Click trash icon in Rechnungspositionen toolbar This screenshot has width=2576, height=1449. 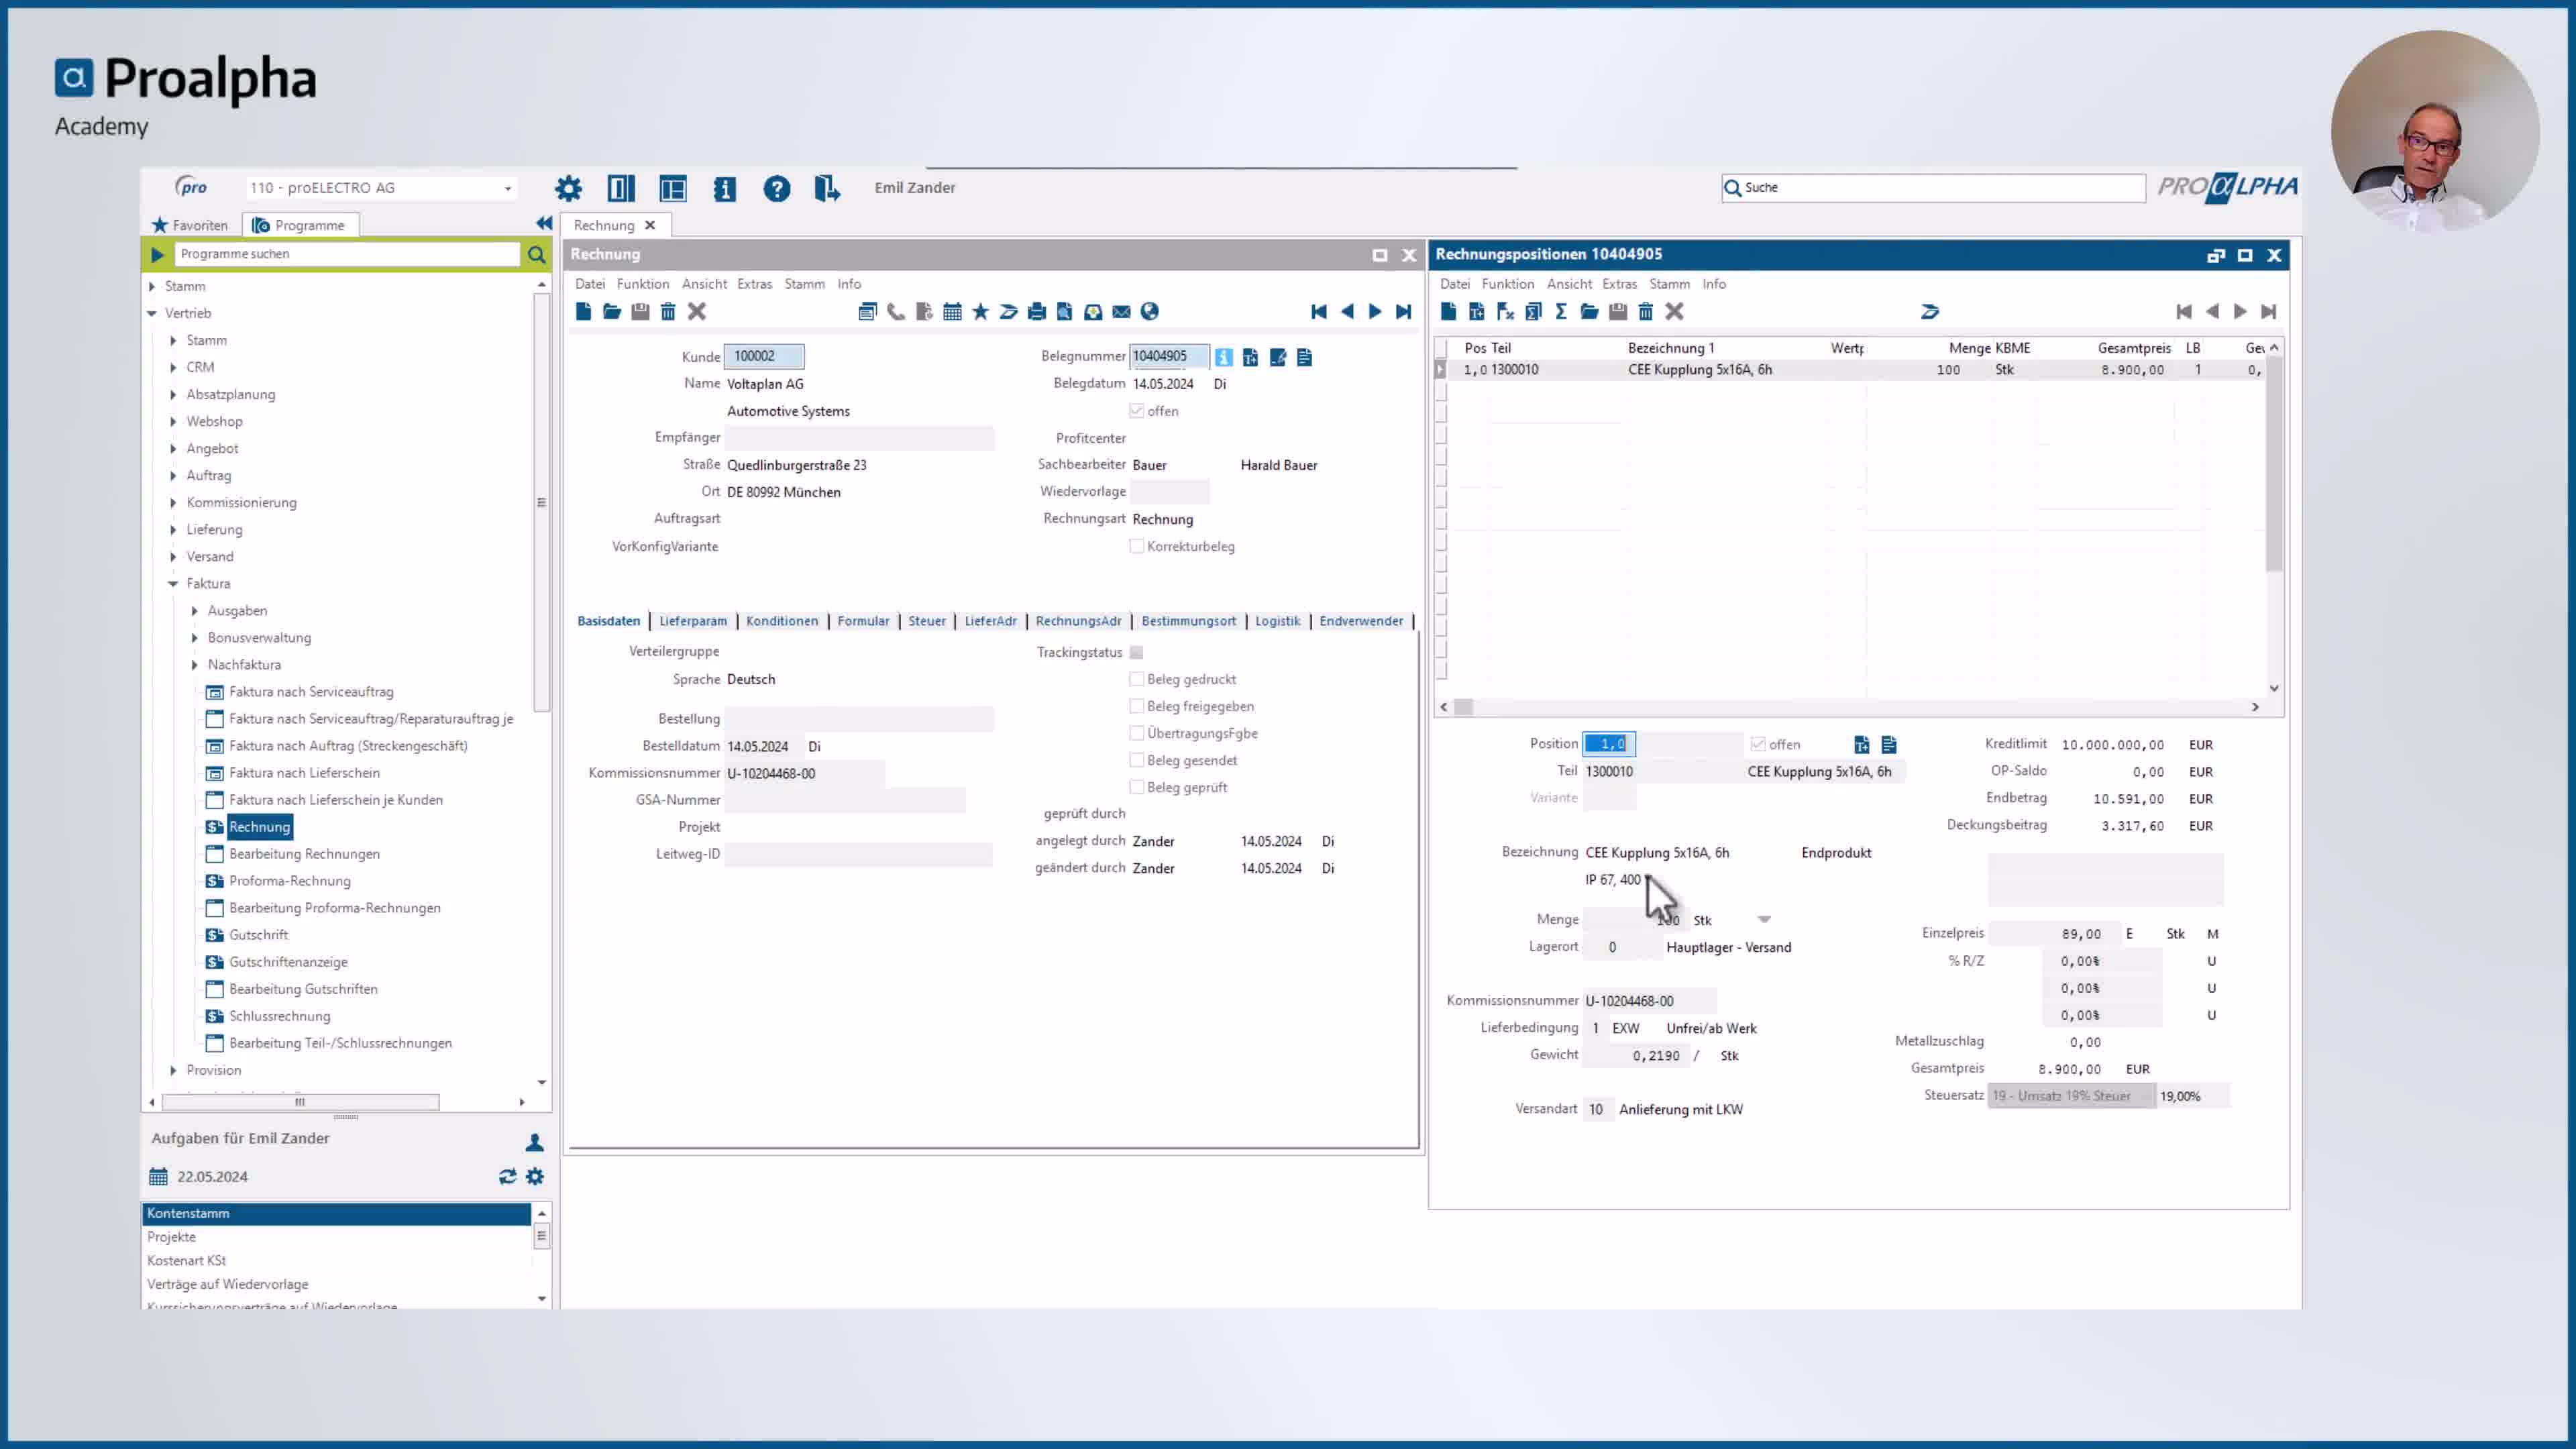pos(1646,312)
